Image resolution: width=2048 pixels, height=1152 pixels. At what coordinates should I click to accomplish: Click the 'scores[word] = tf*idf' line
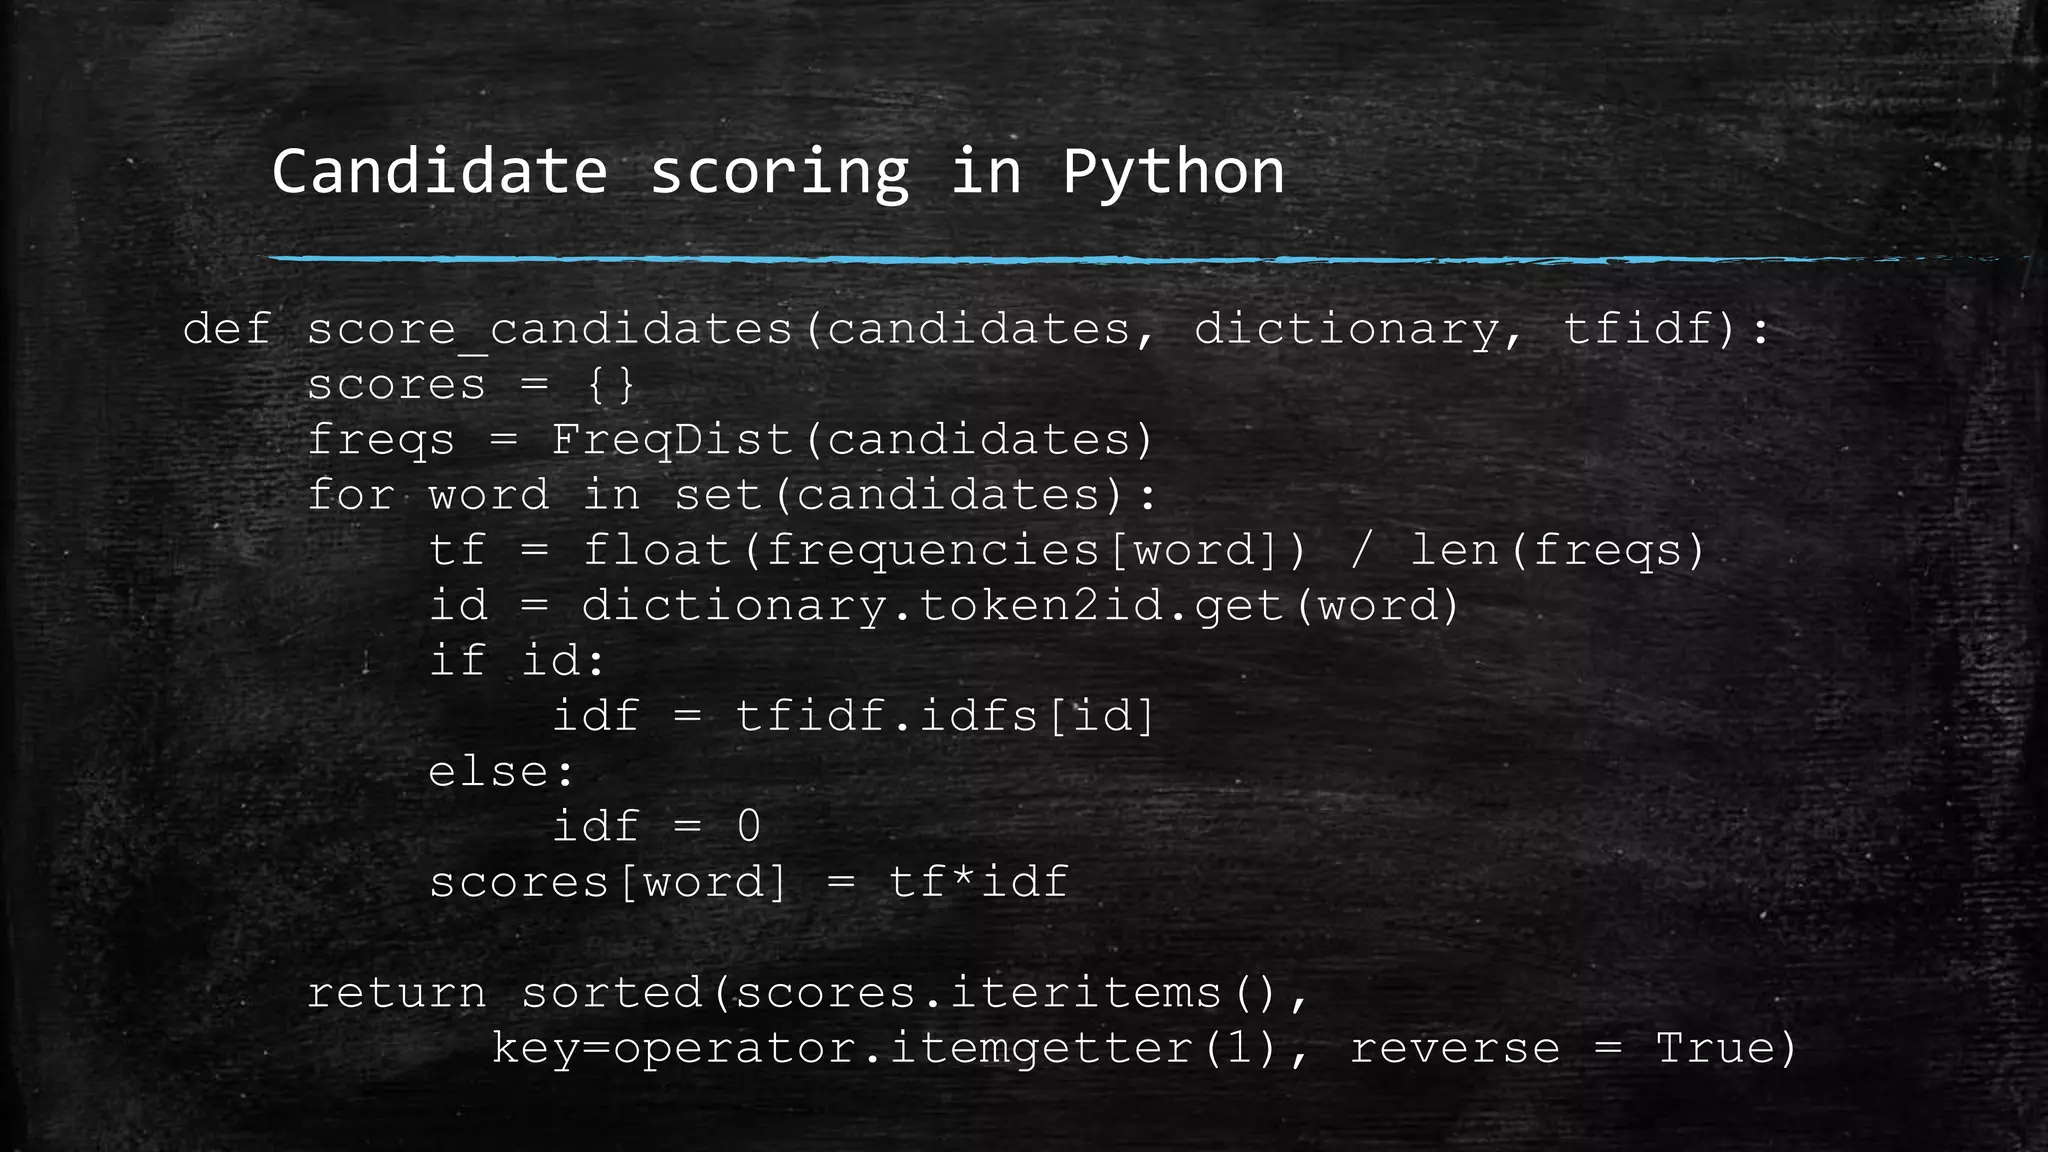(x=748, y=882)
